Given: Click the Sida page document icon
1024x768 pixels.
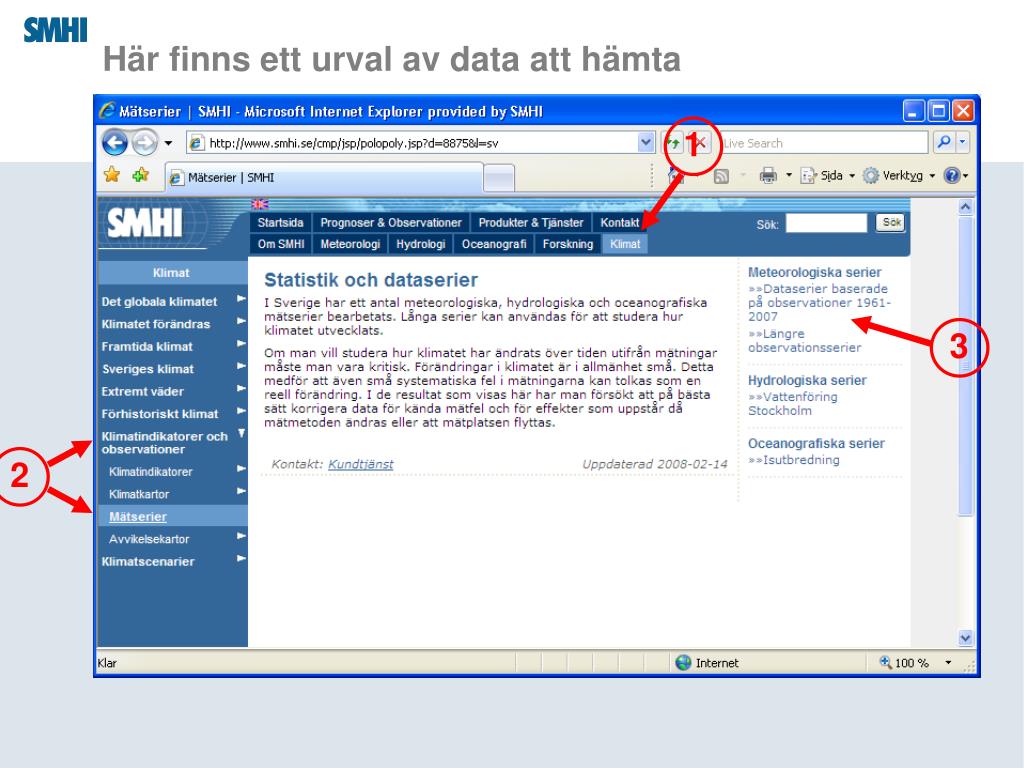Looking at the screenshot, I should coord(808,176).
